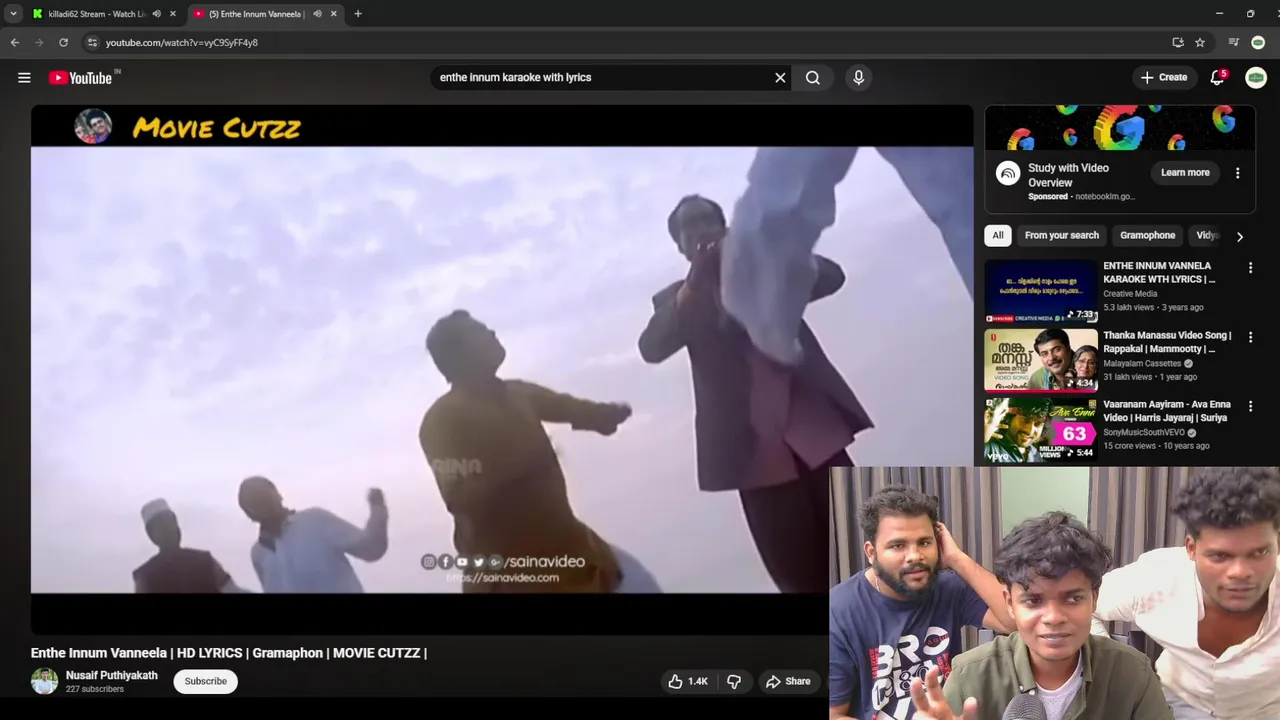Open the Chrome profile avatar
Viewport: 1280px width, 720px height.
[x=1258, y=42]
